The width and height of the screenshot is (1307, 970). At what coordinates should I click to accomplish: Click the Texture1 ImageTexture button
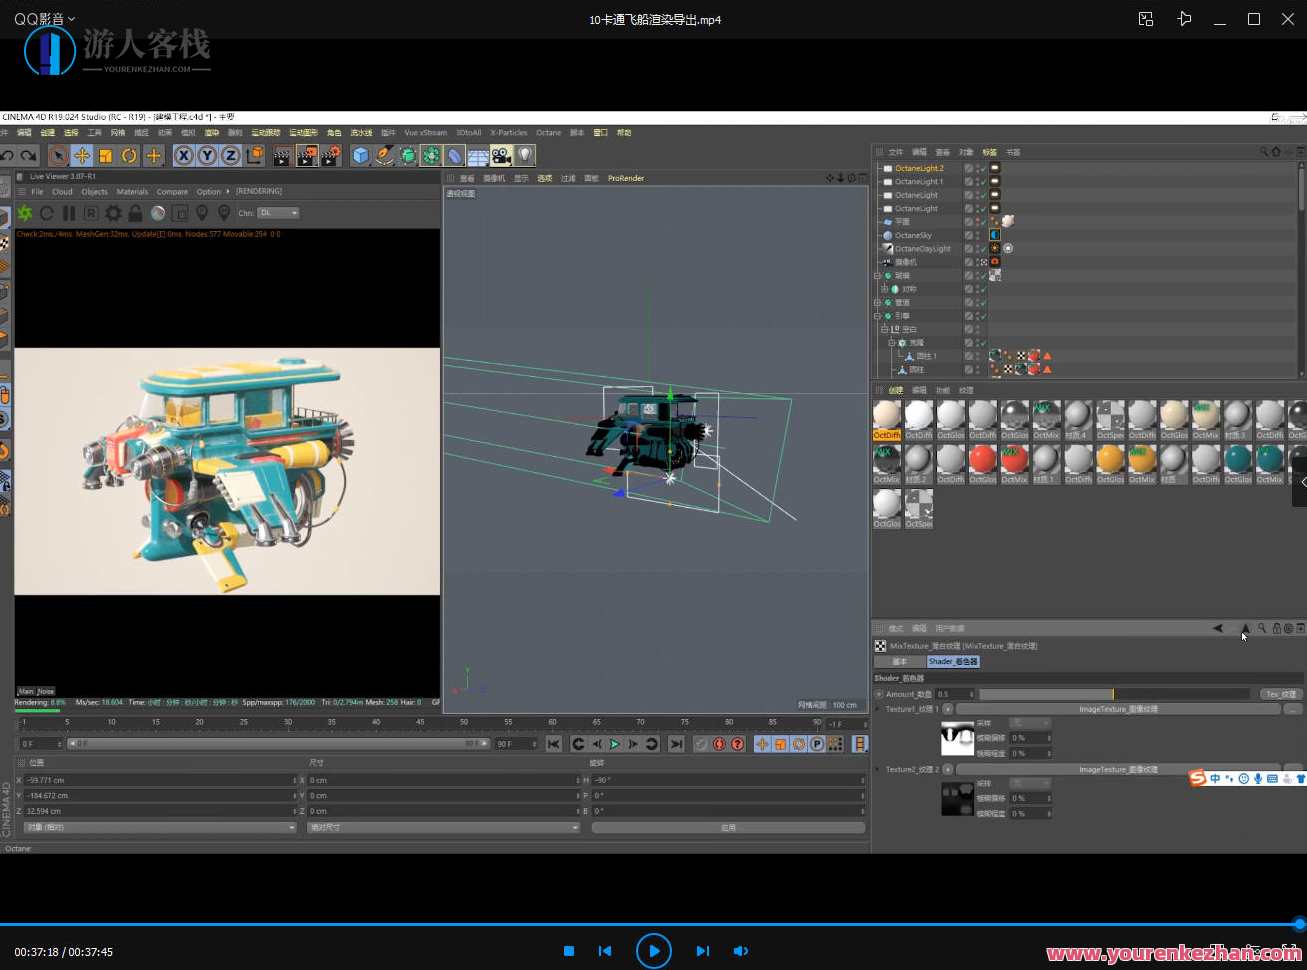[1117, 709]
